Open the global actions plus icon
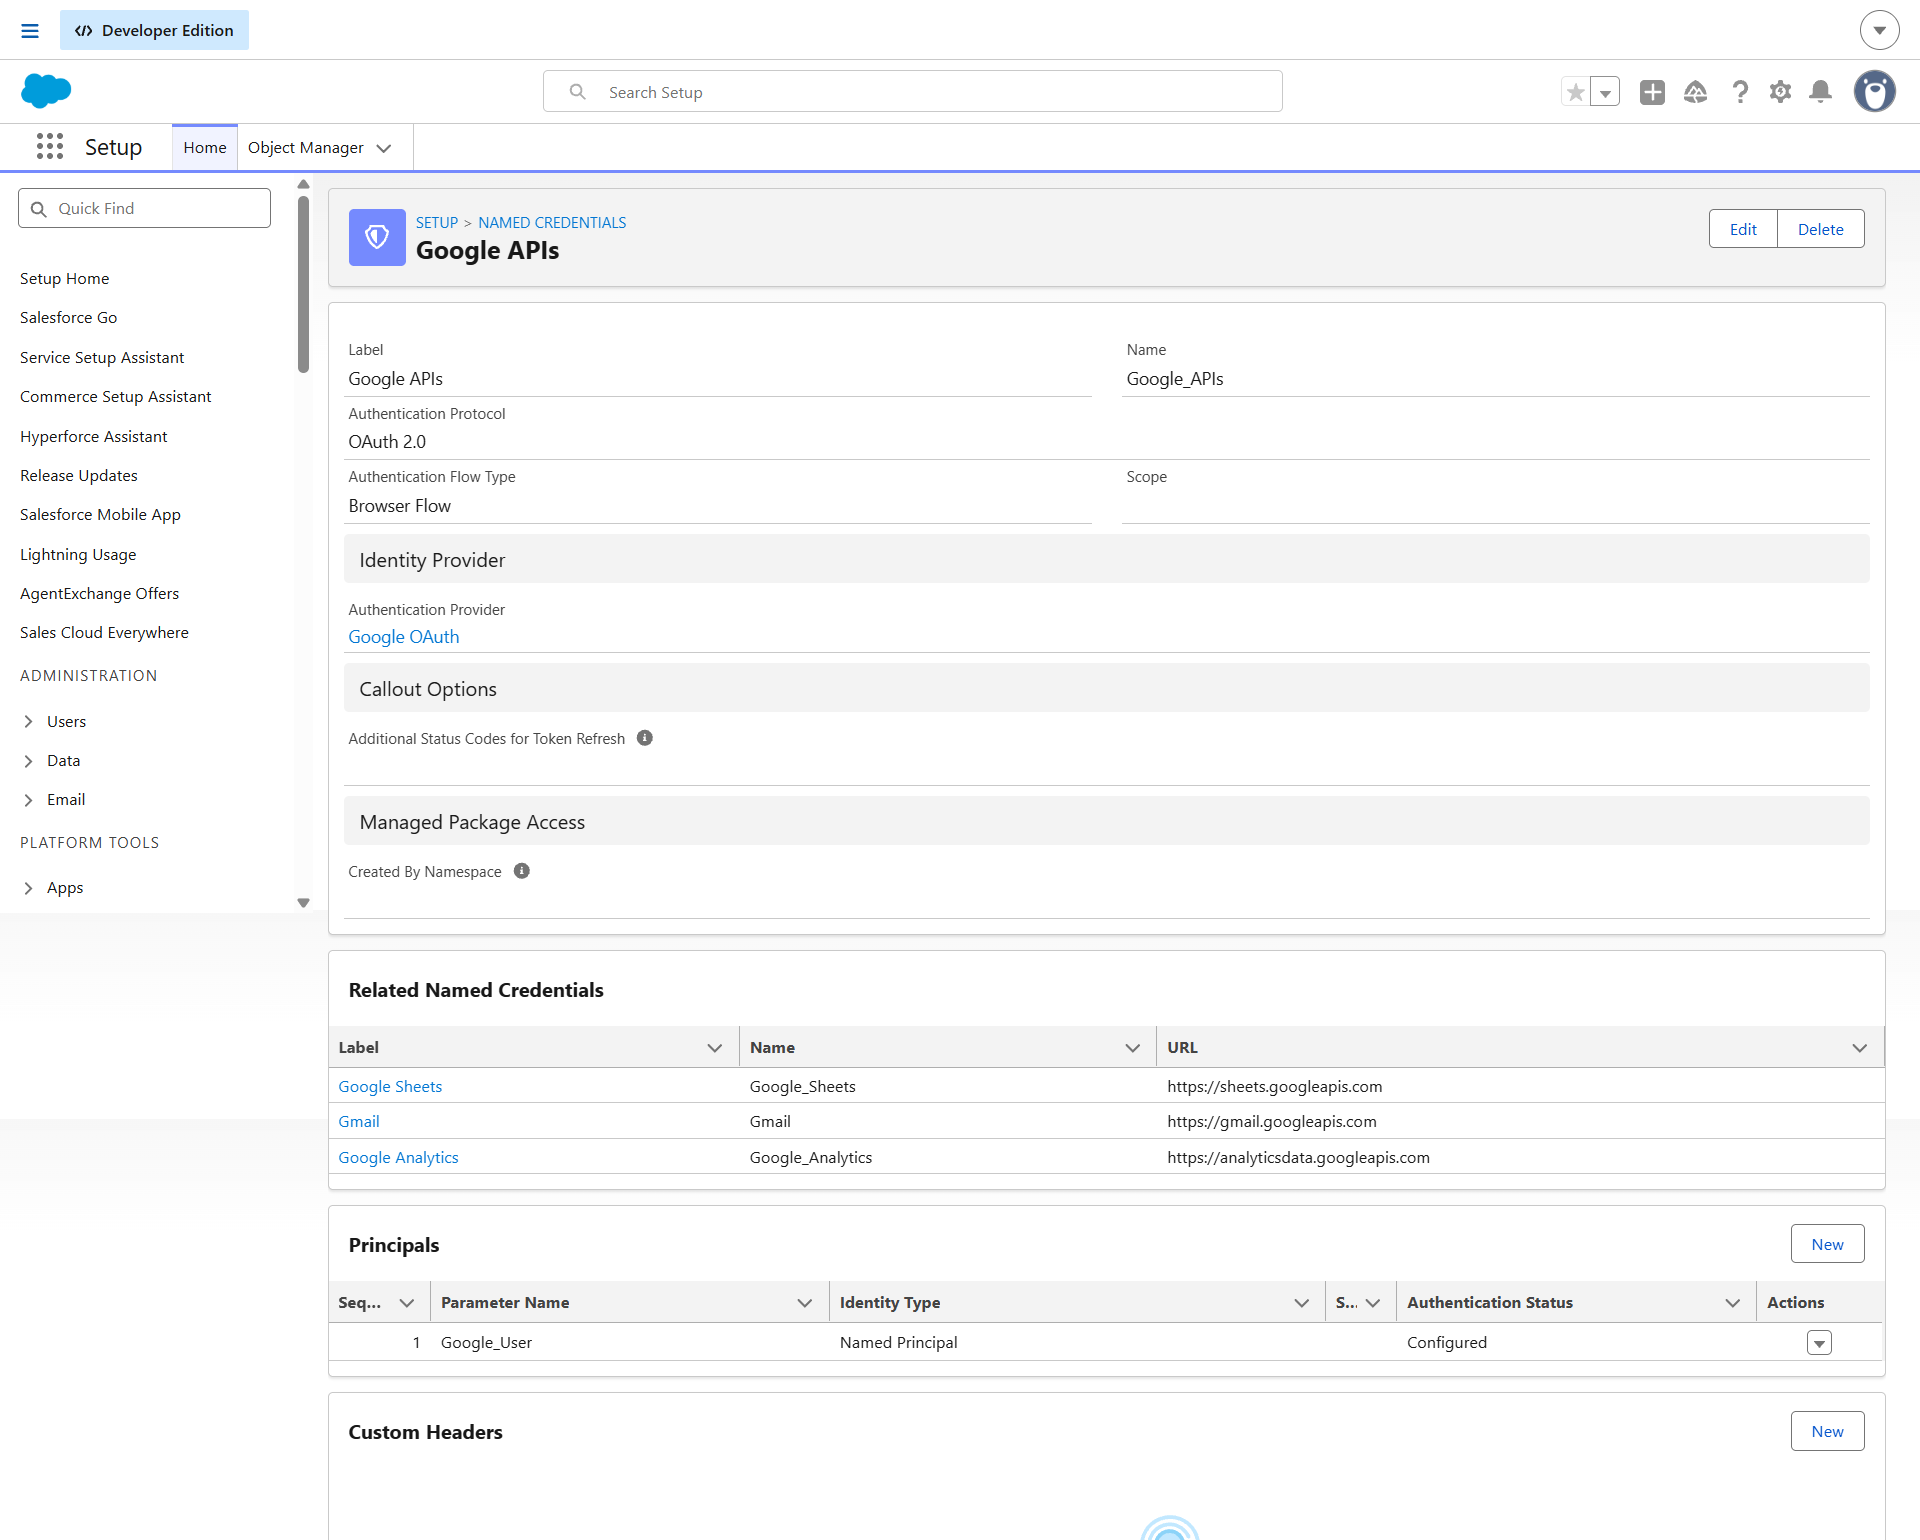This screenshot has height=1540, width=1920. (x=1652, y=92)
